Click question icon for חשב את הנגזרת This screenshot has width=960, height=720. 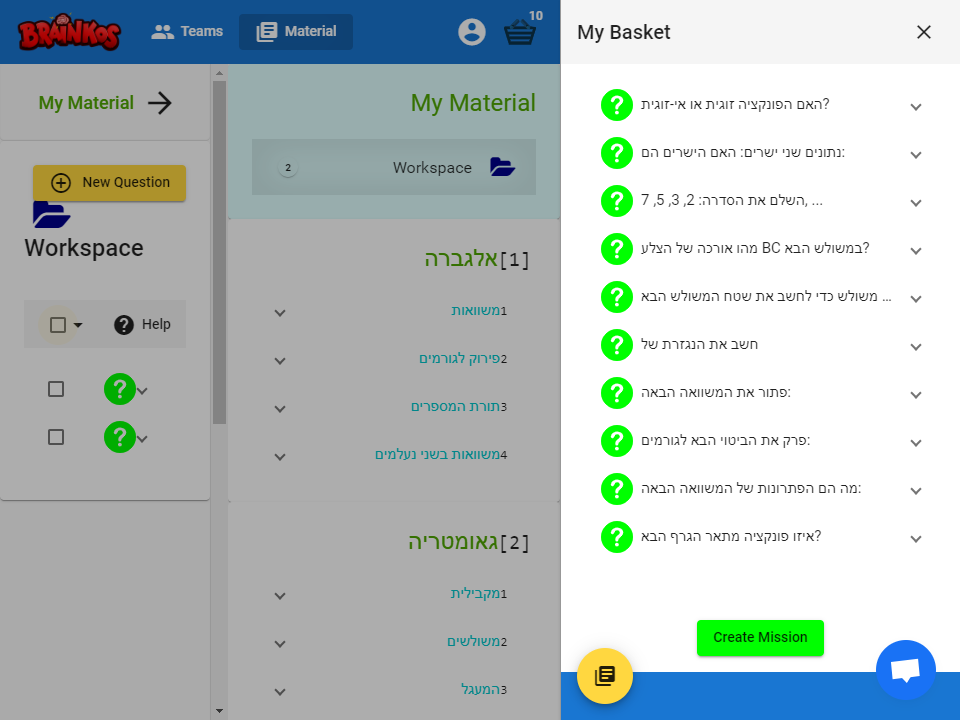[617, 345]
